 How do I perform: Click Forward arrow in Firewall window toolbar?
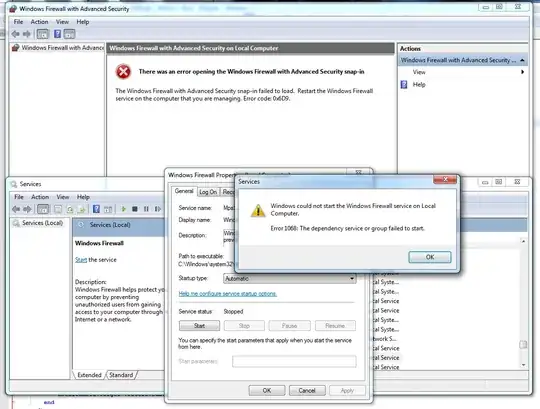point(27,34)
